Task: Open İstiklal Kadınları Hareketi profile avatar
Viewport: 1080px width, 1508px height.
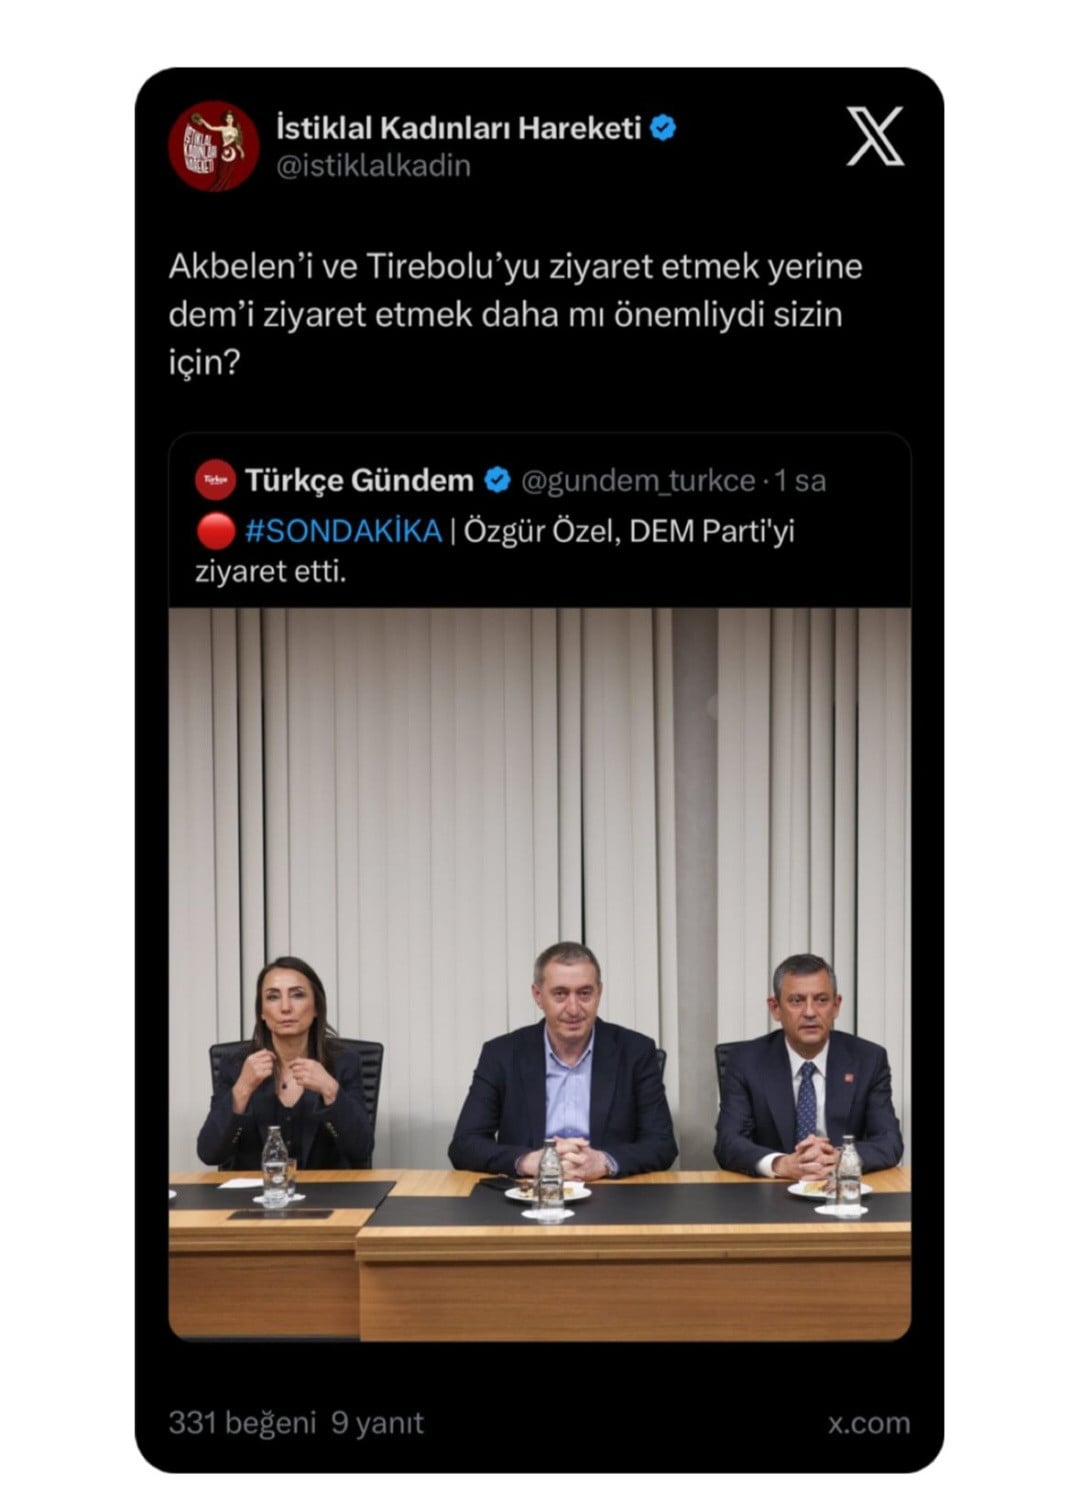Action: (214, 146)
